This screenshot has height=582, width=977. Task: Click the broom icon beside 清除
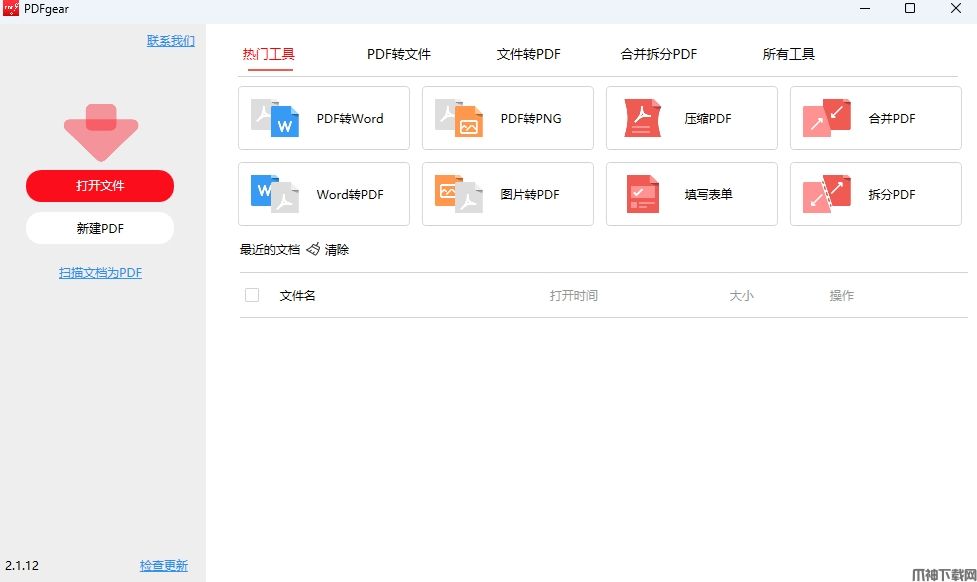[x=313, y=250]
